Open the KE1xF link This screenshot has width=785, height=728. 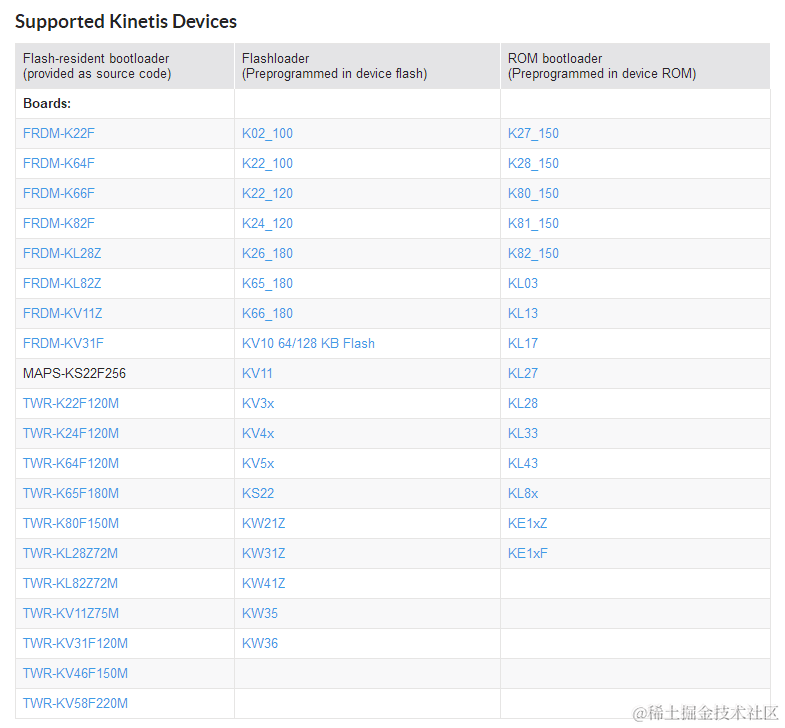528,554
